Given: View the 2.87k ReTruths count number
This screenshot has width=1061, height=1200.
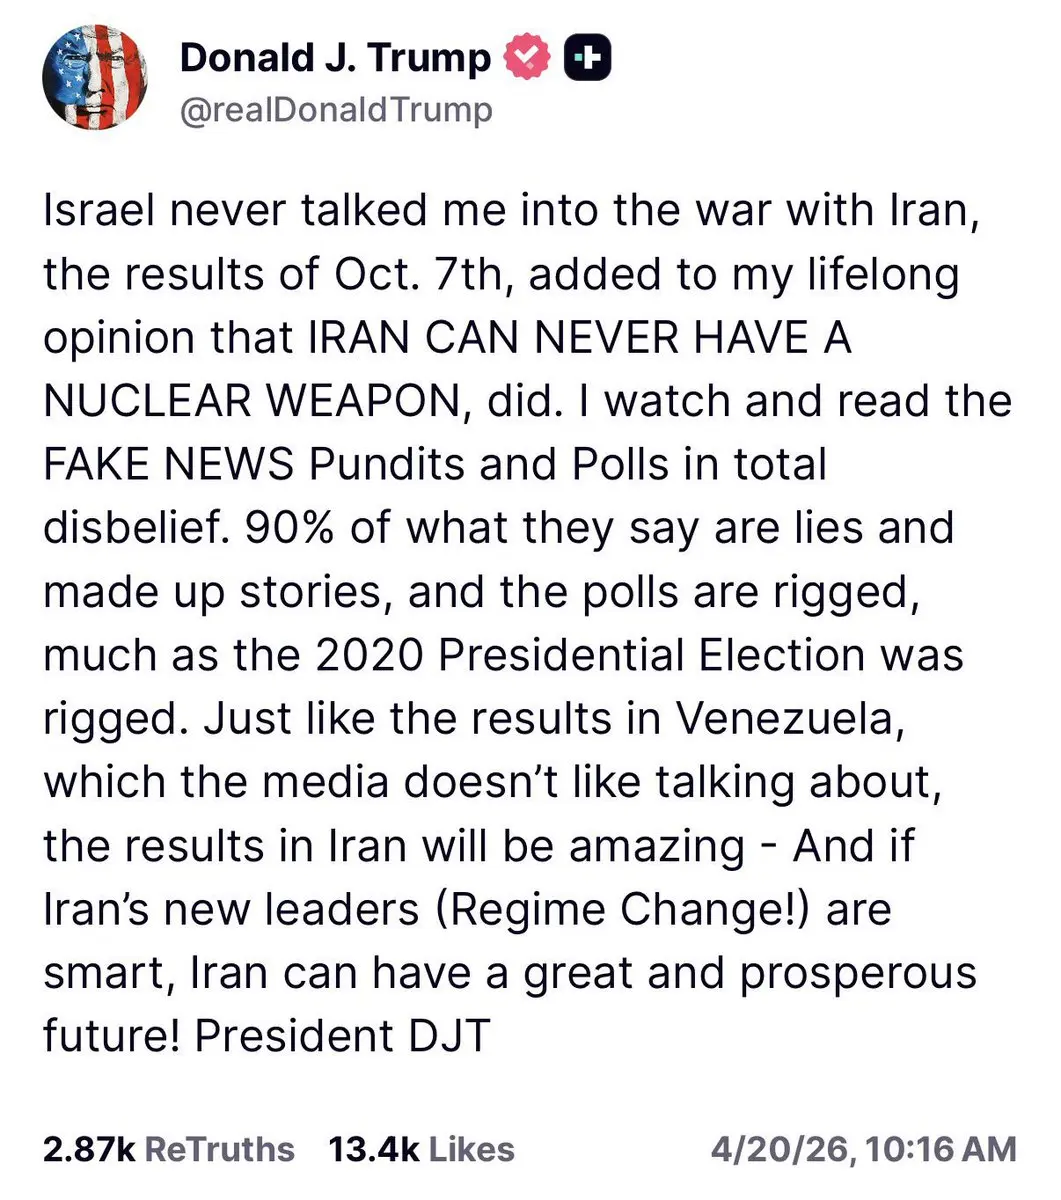Looking at the screenshot, I should 89,1149.
